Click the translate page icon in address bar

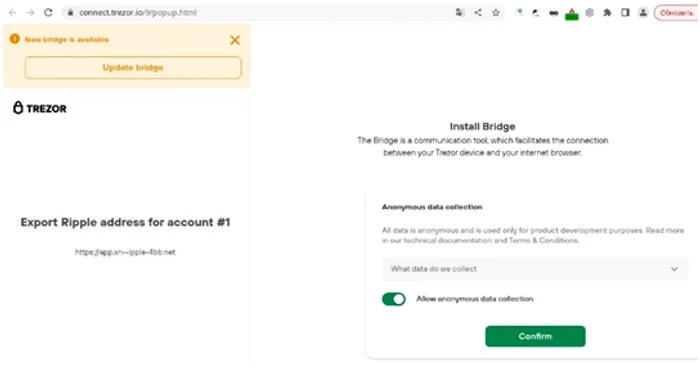(460, 13)
